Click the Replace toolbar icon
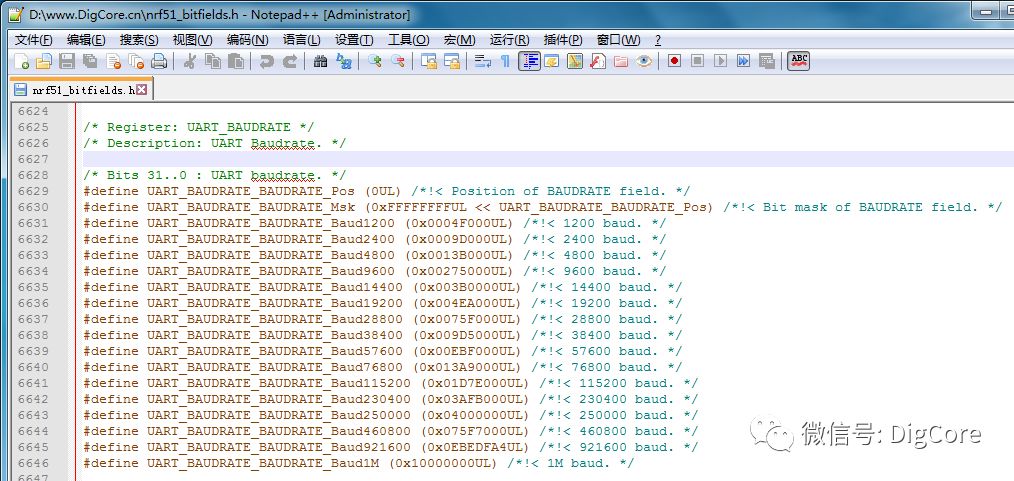The image size is (1014, 481). tap(343, 61)
